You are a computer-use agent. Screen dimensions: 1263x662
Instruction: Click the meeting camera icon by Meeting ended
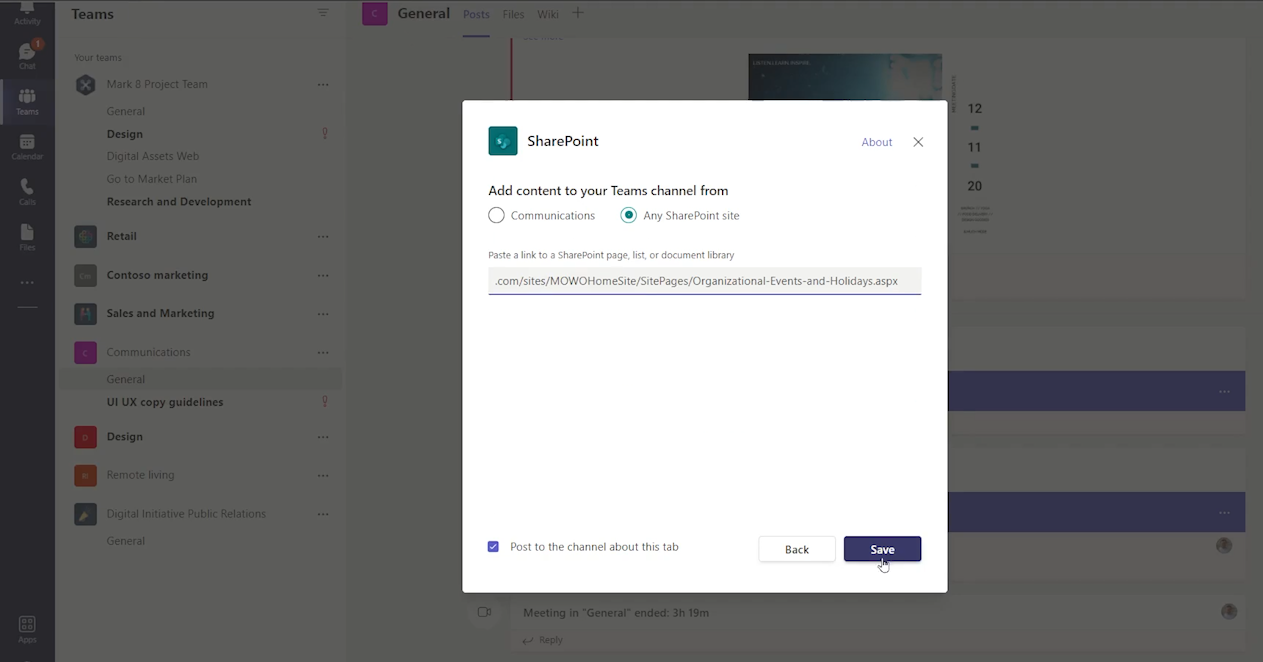[x=484, y=612]
